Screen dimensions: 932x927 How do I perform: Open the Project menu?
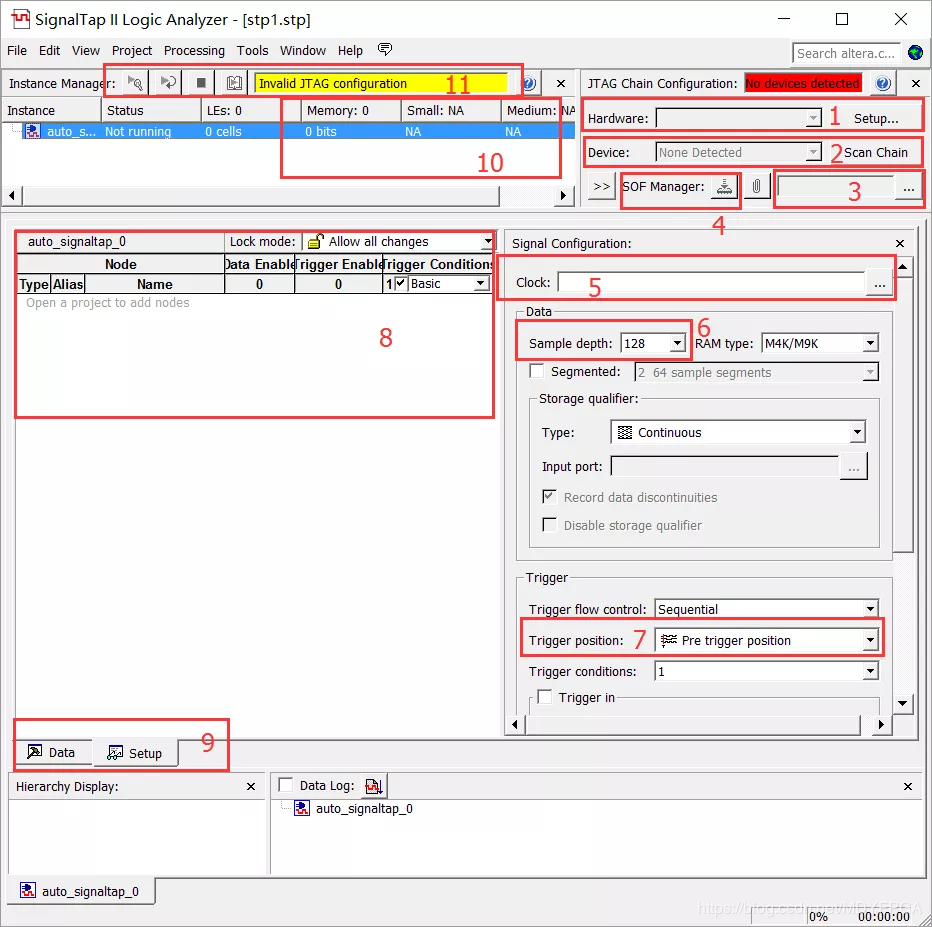131,51
